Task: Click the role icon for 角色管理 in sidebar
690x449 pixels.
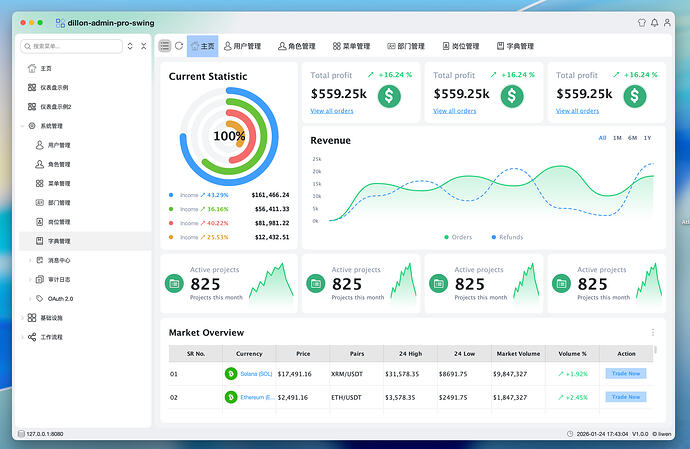Action: click(40, 164)
